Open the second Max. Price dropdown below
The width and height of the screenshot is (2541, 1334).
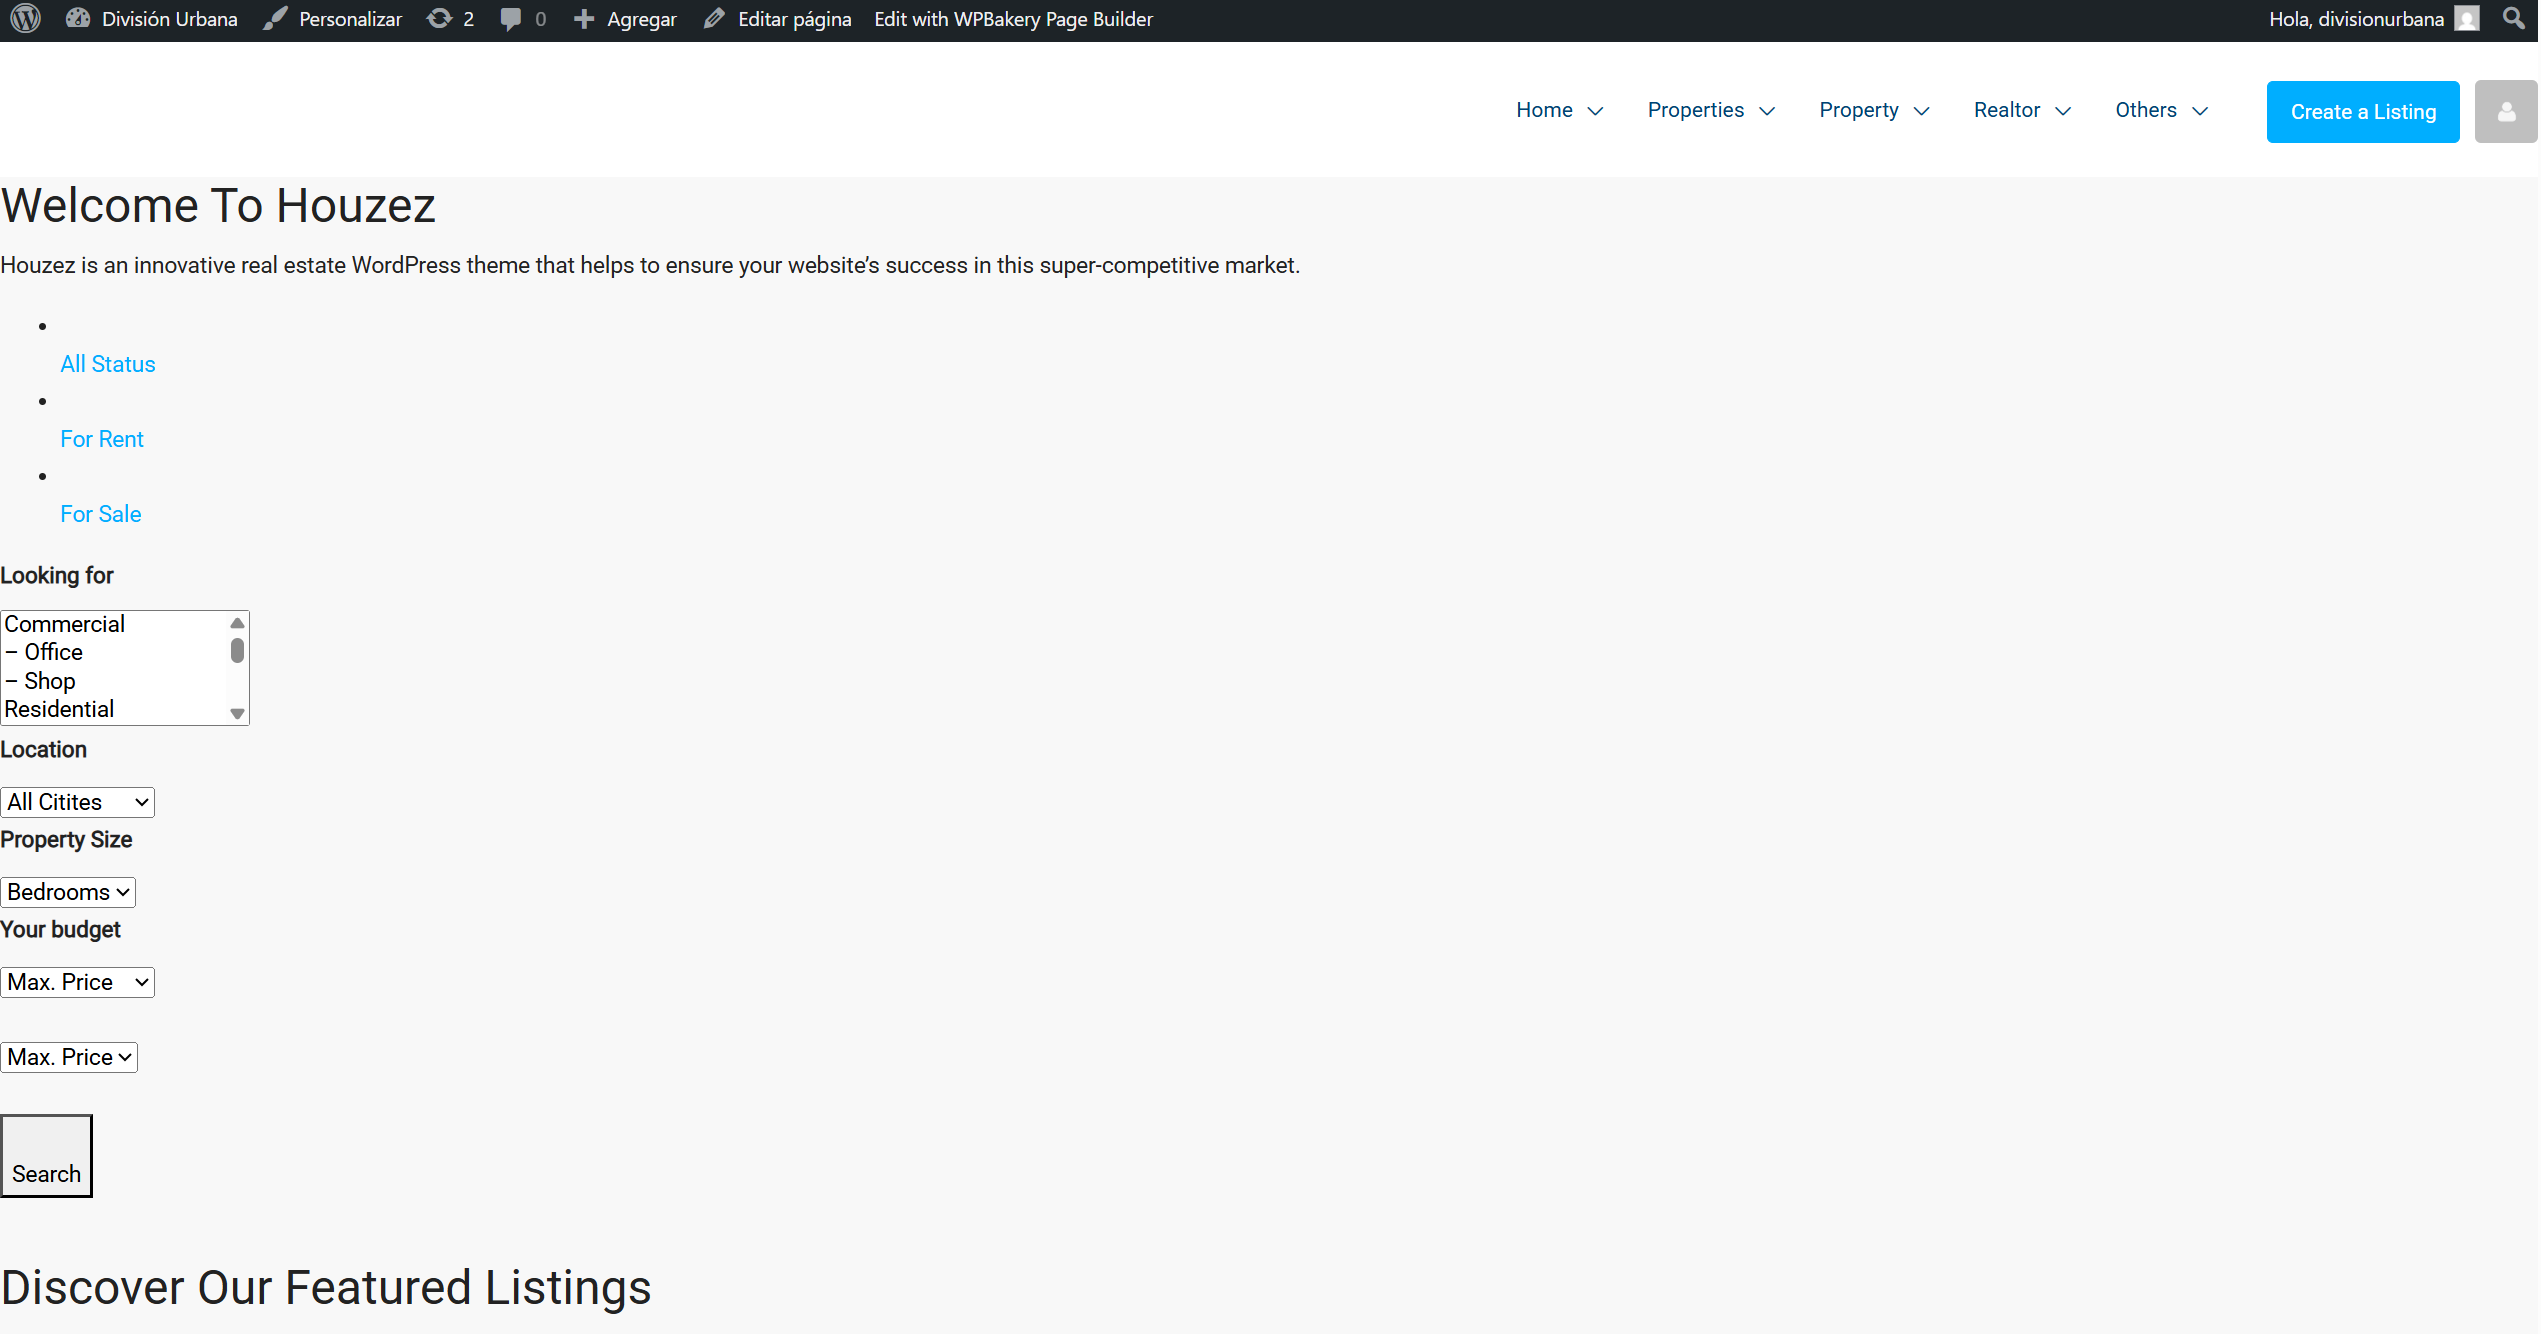pos(69,1057)
